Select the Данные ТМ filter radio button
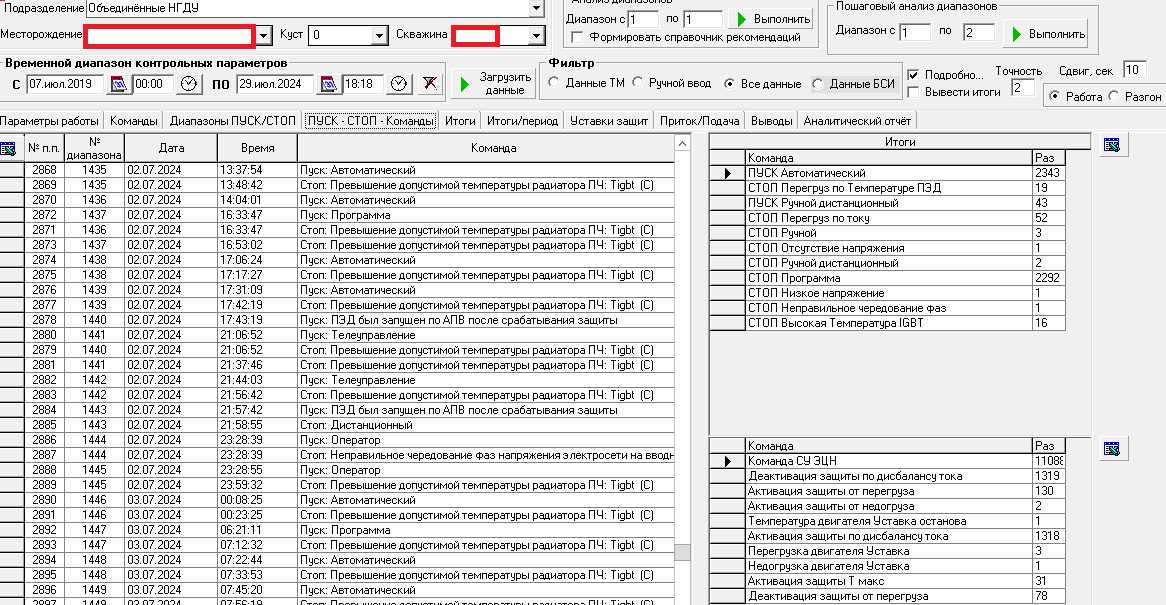The image size is (1166, 605). [554, 82]
